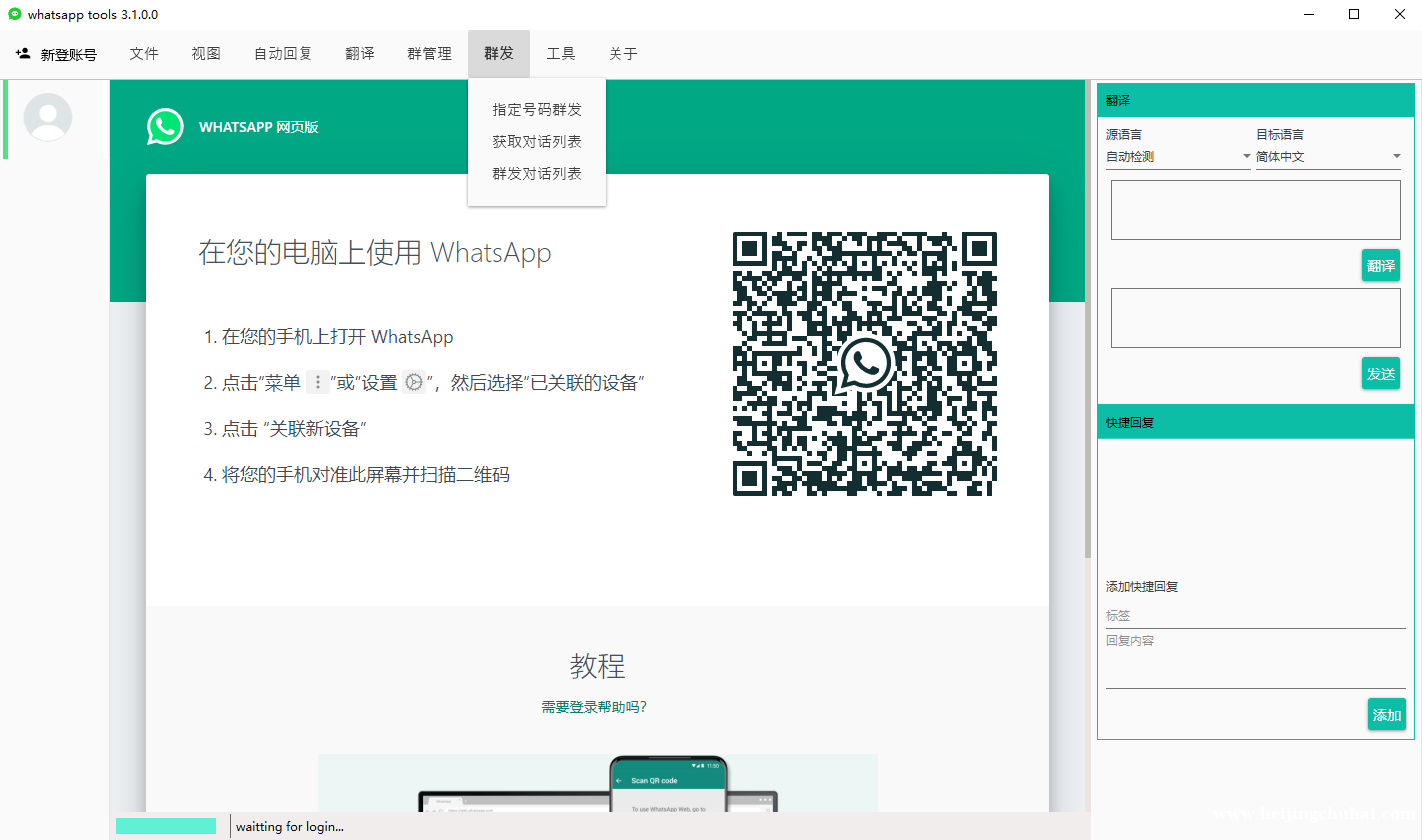This screenshot has height=840, width=1422.
Task: Open the 工具 menu
Action: 561,54
